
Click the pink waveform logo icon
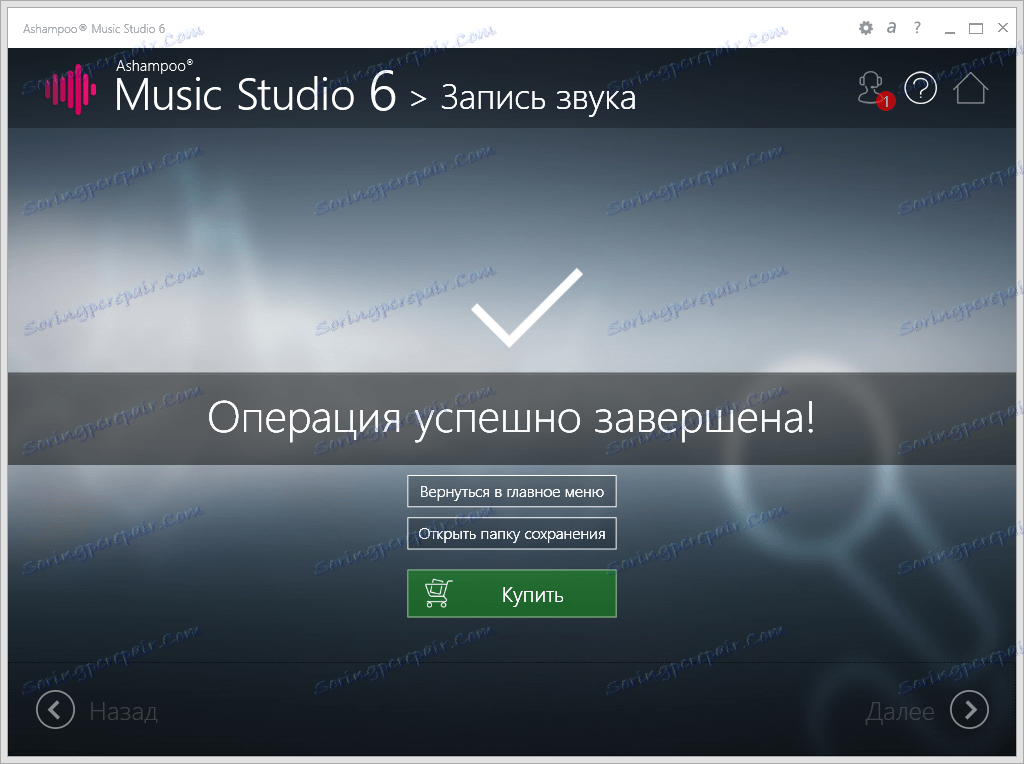tap(71, 89)
